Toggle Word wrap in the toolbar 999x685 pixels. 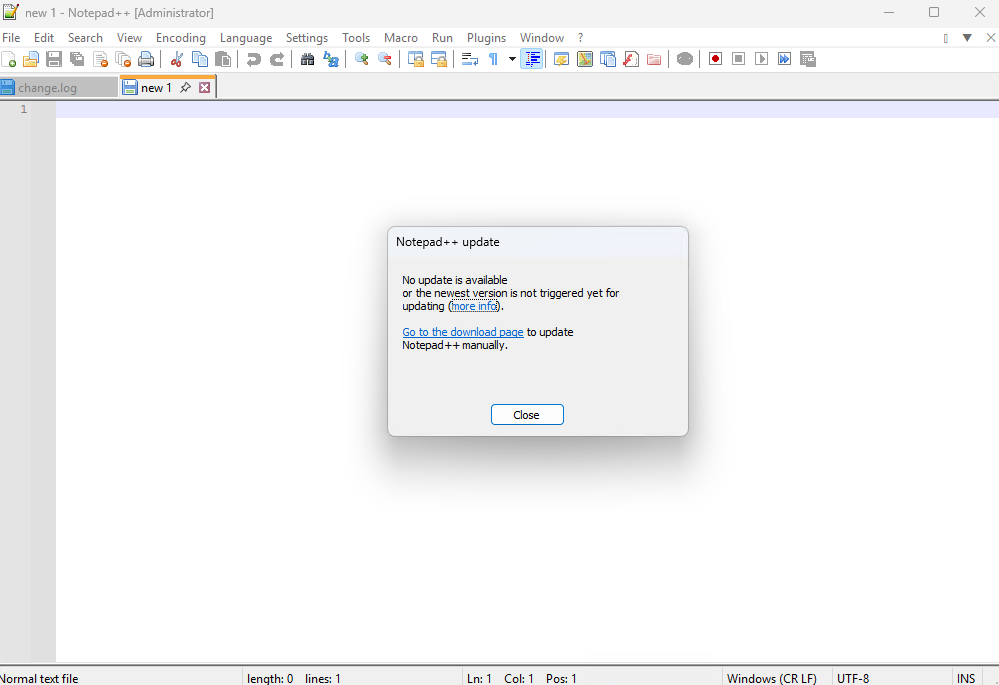(470, 59)
